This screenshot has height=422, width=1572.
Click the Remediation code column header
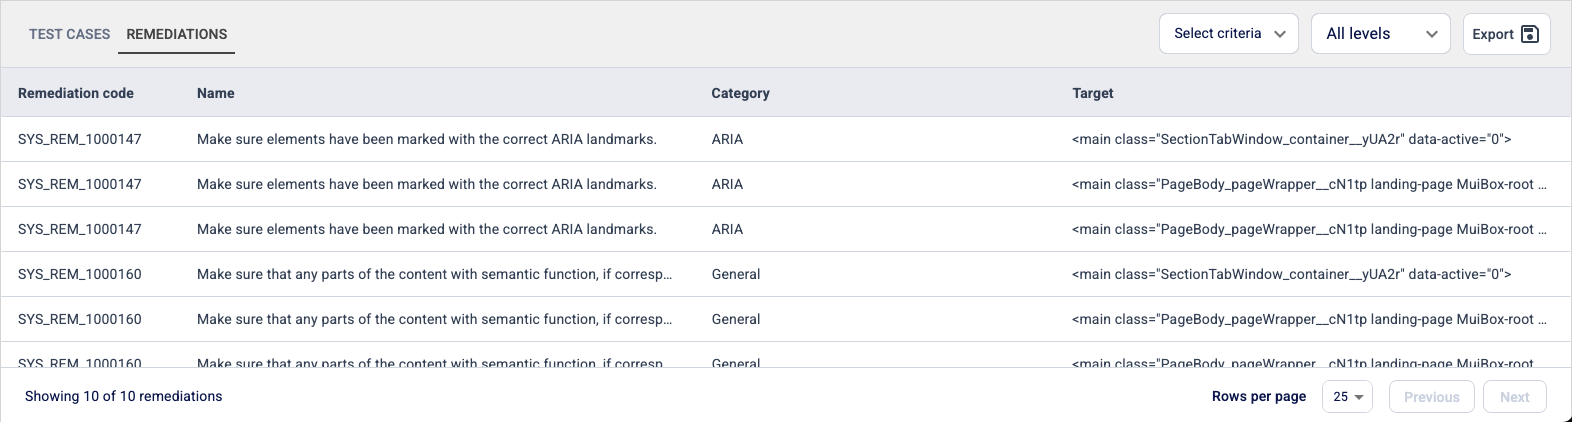[x=76, y=93]
